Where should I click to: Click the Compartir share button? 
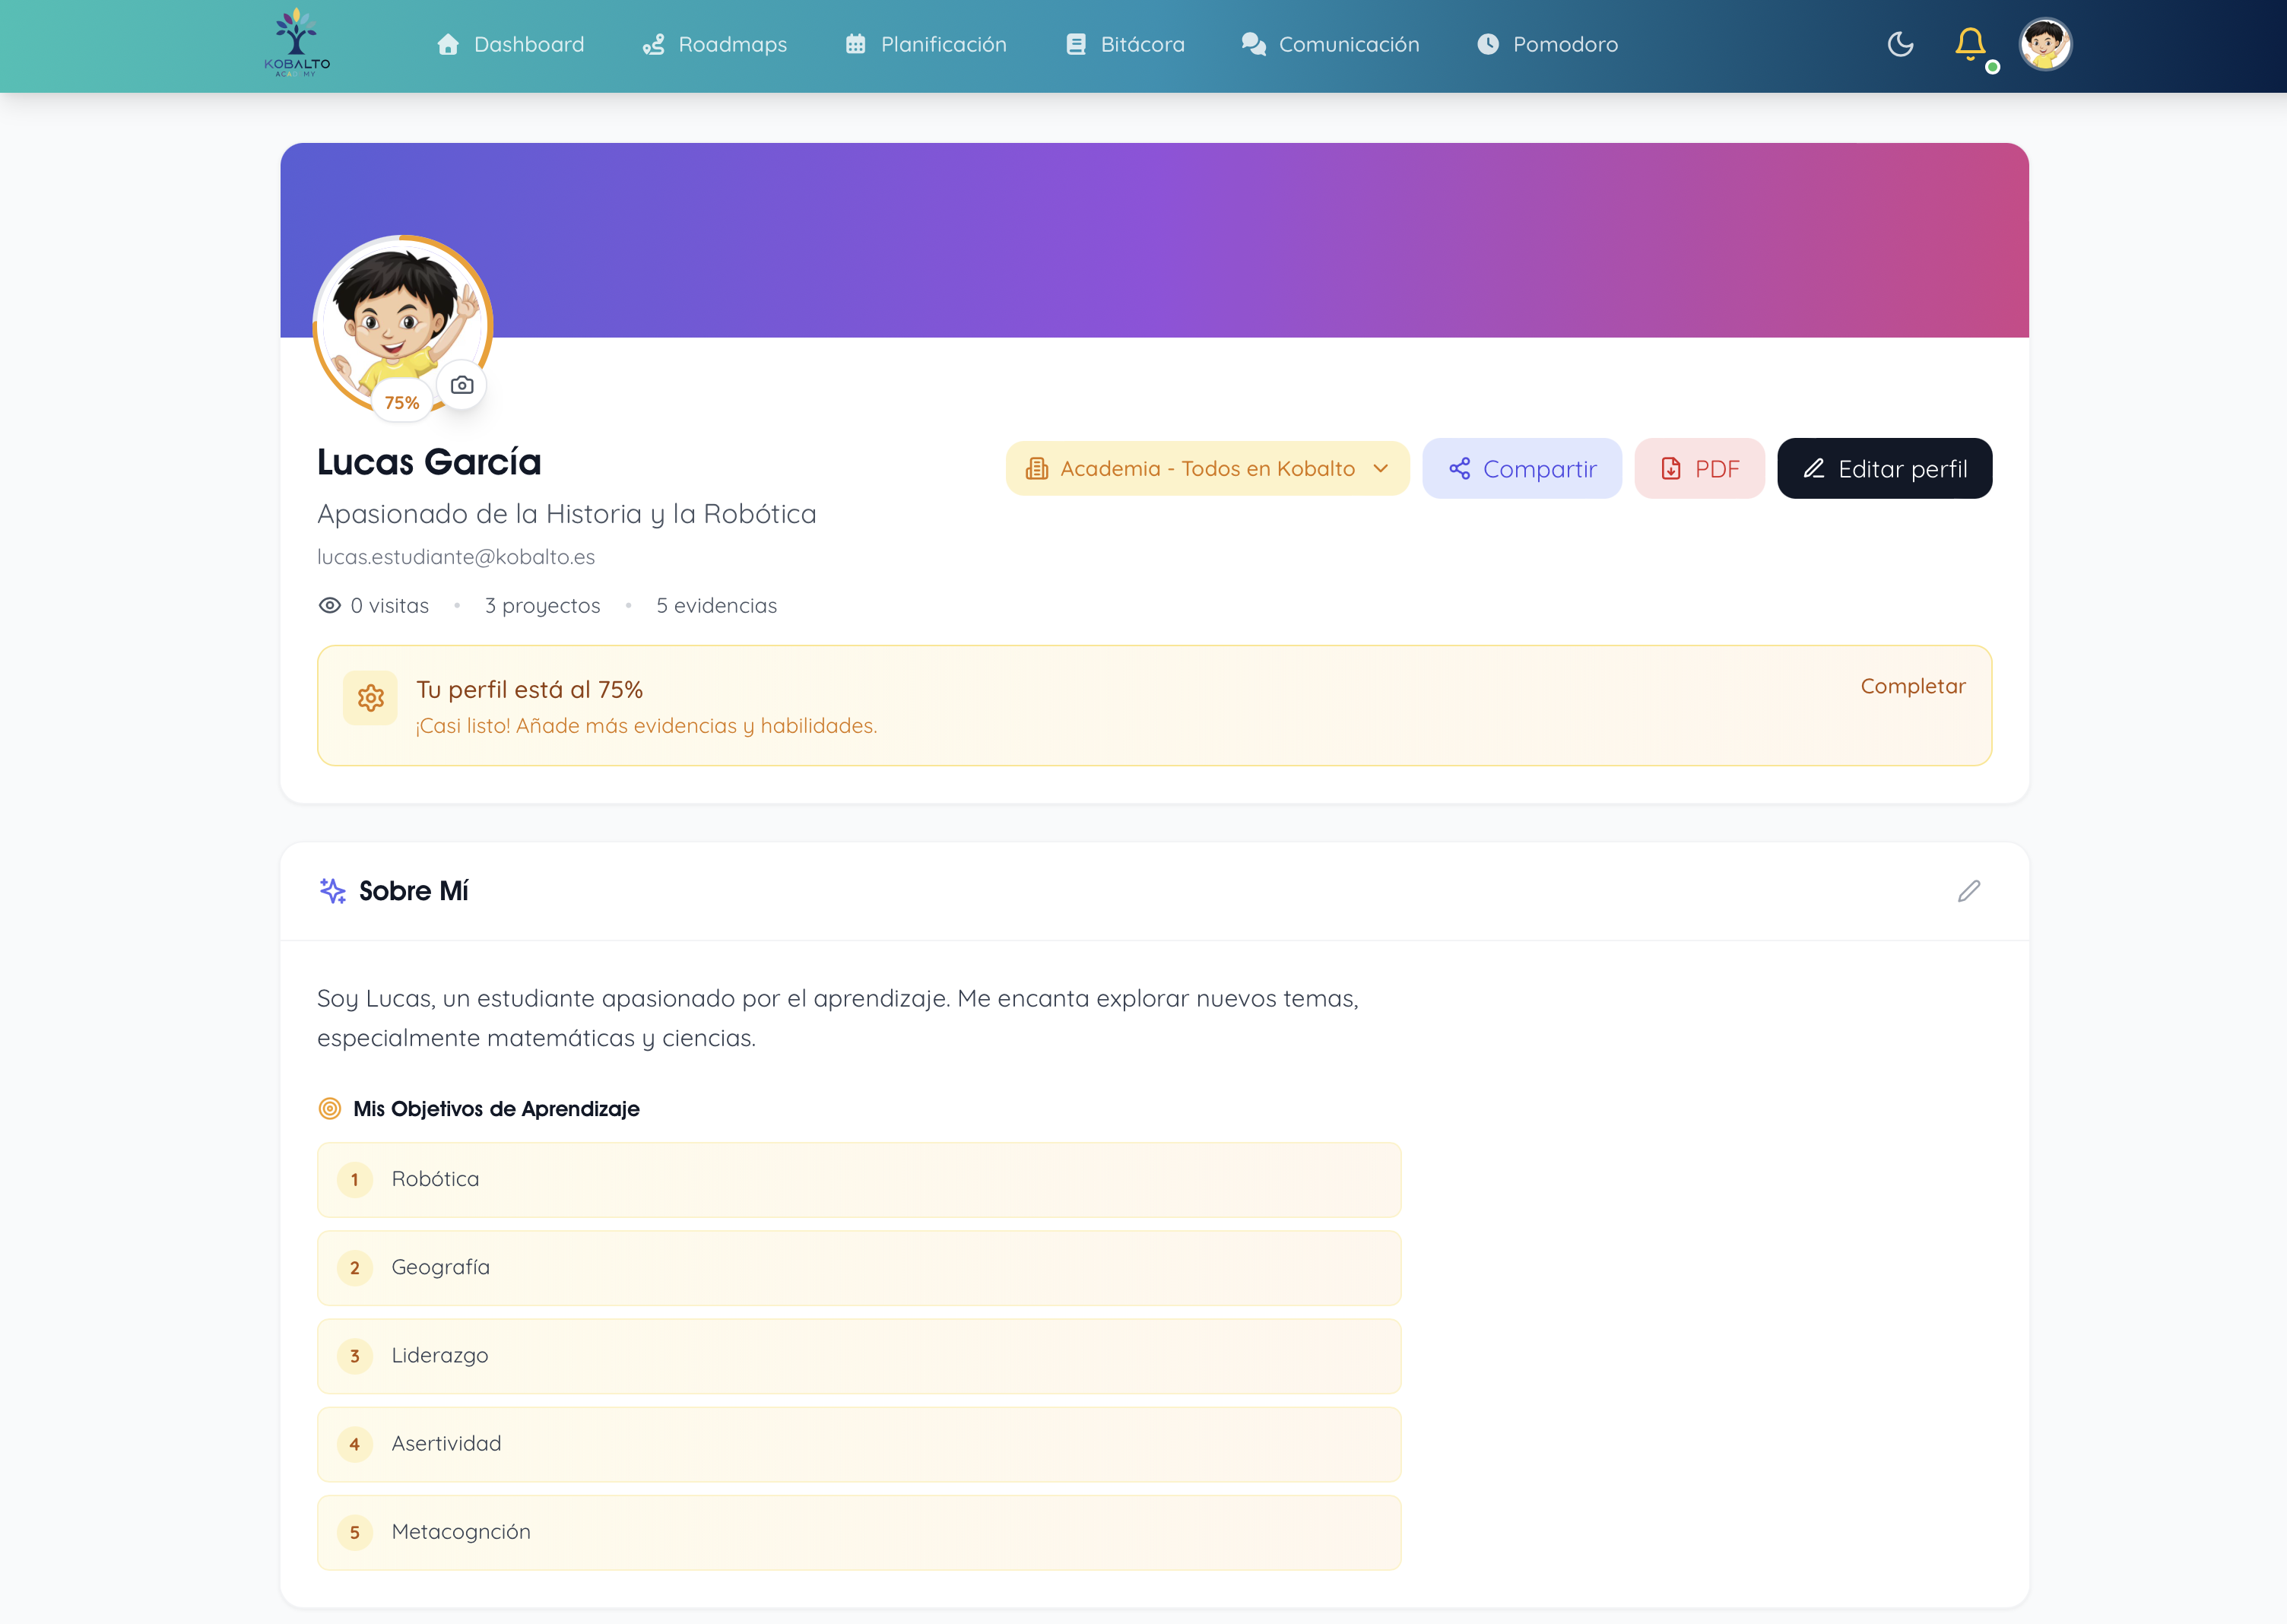(x=1522, y=468)
